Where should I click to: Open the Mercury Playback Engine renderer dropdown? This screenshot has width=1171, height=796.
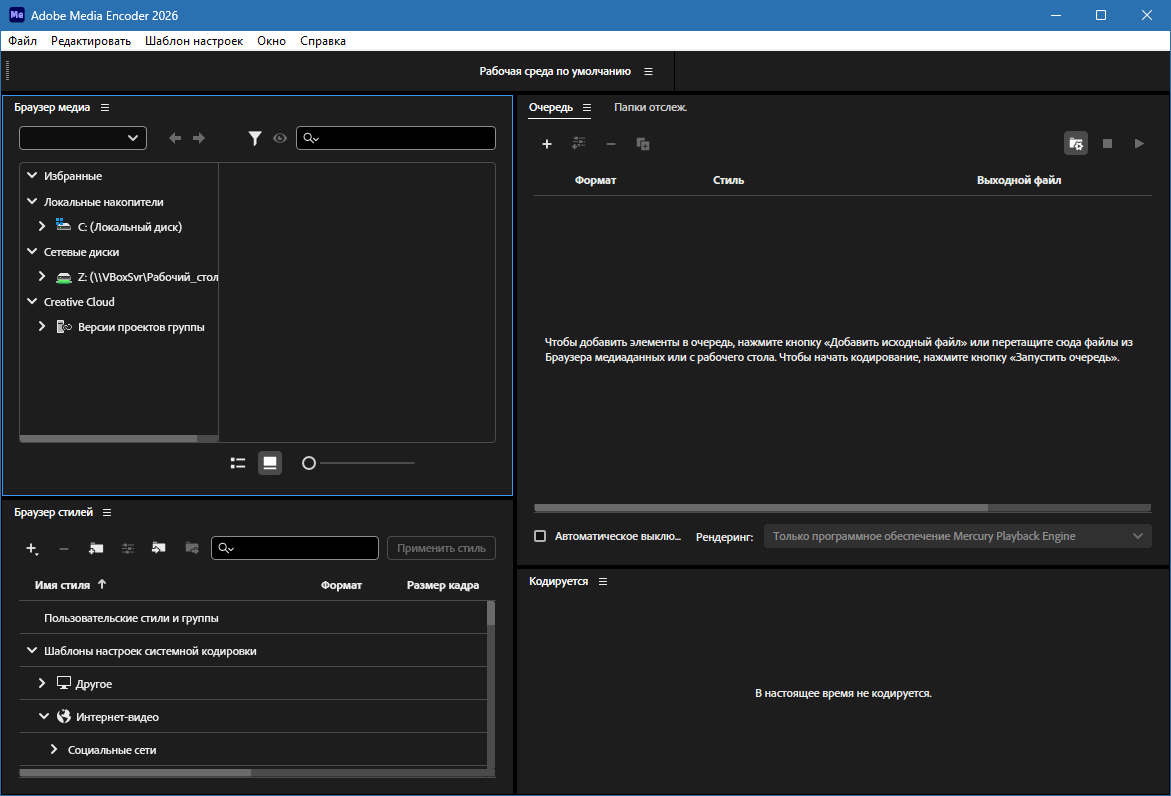pyautogui.click(x=957, y=536)
